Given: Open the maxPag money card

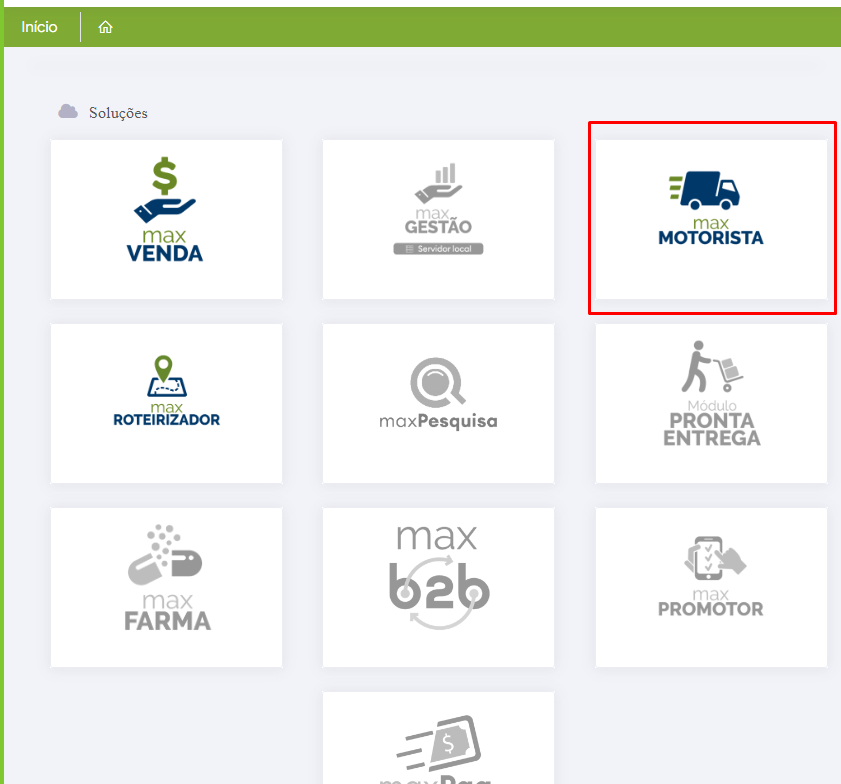Looking at the screenshot, I should (438, 738).
